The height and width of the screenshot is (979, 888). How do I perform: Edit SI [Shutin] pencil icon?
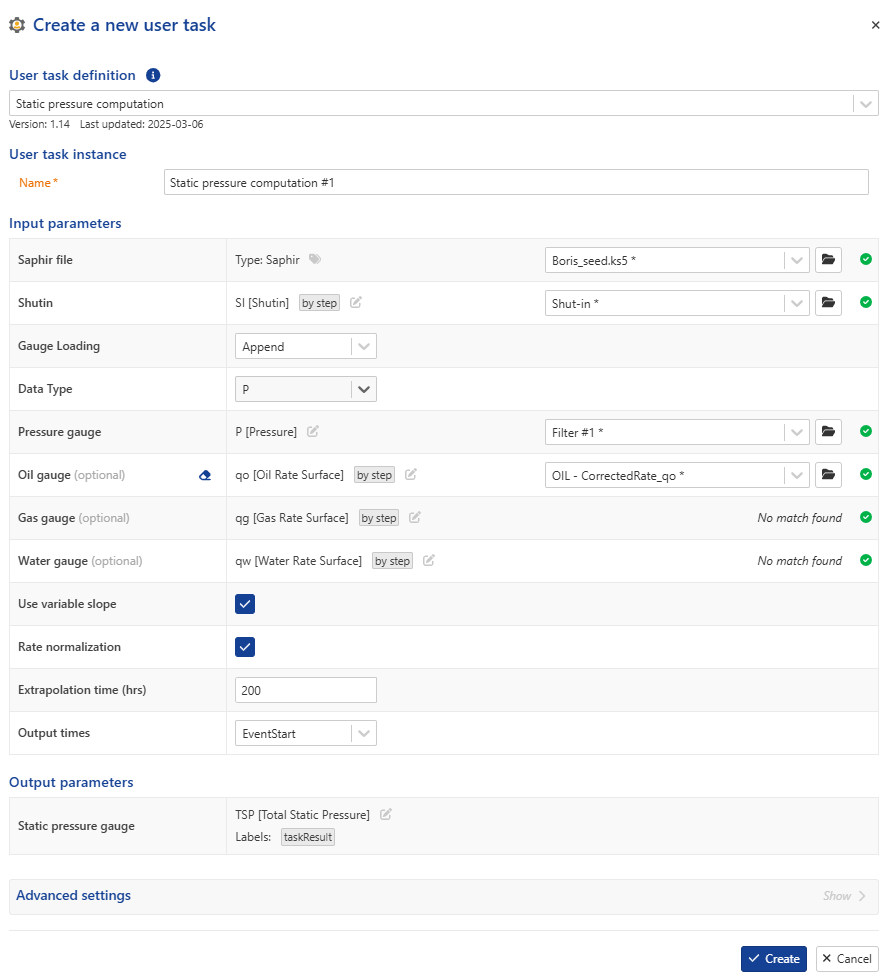[x=355, y=303]
